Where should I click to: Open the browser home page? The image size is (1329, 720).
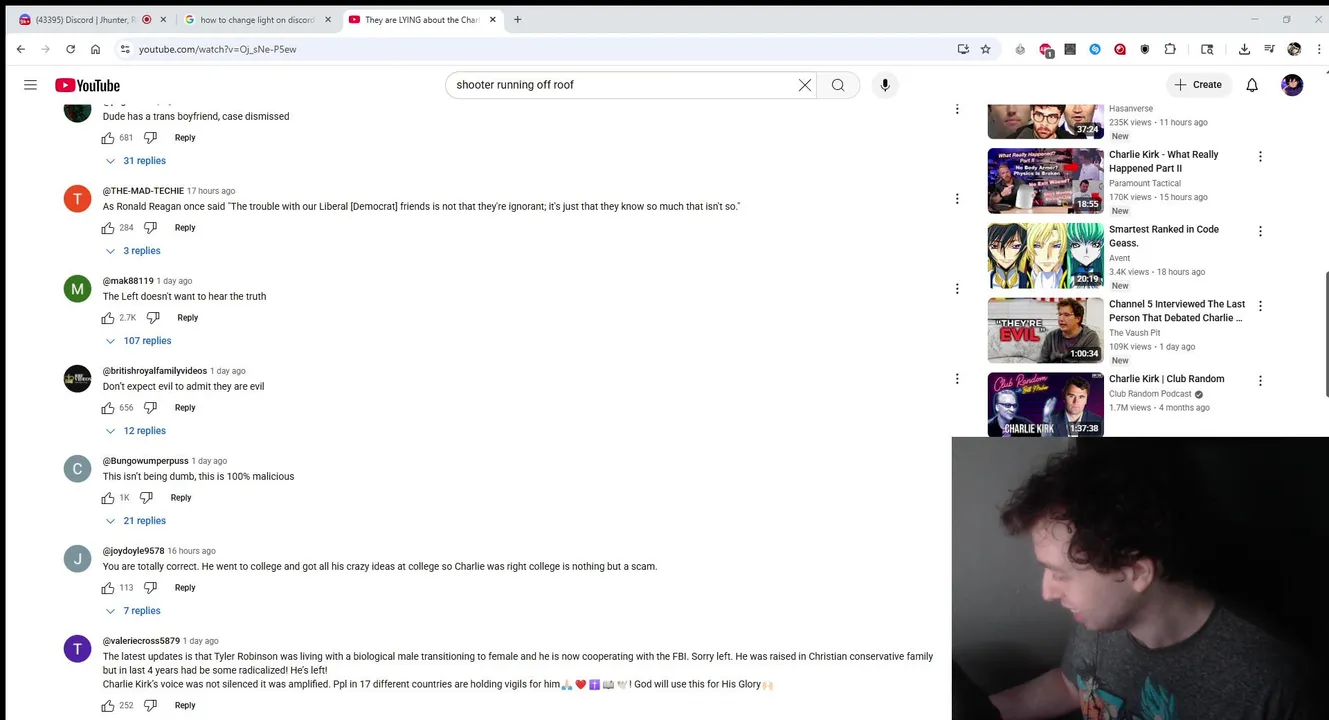click(x=95, y=49)
